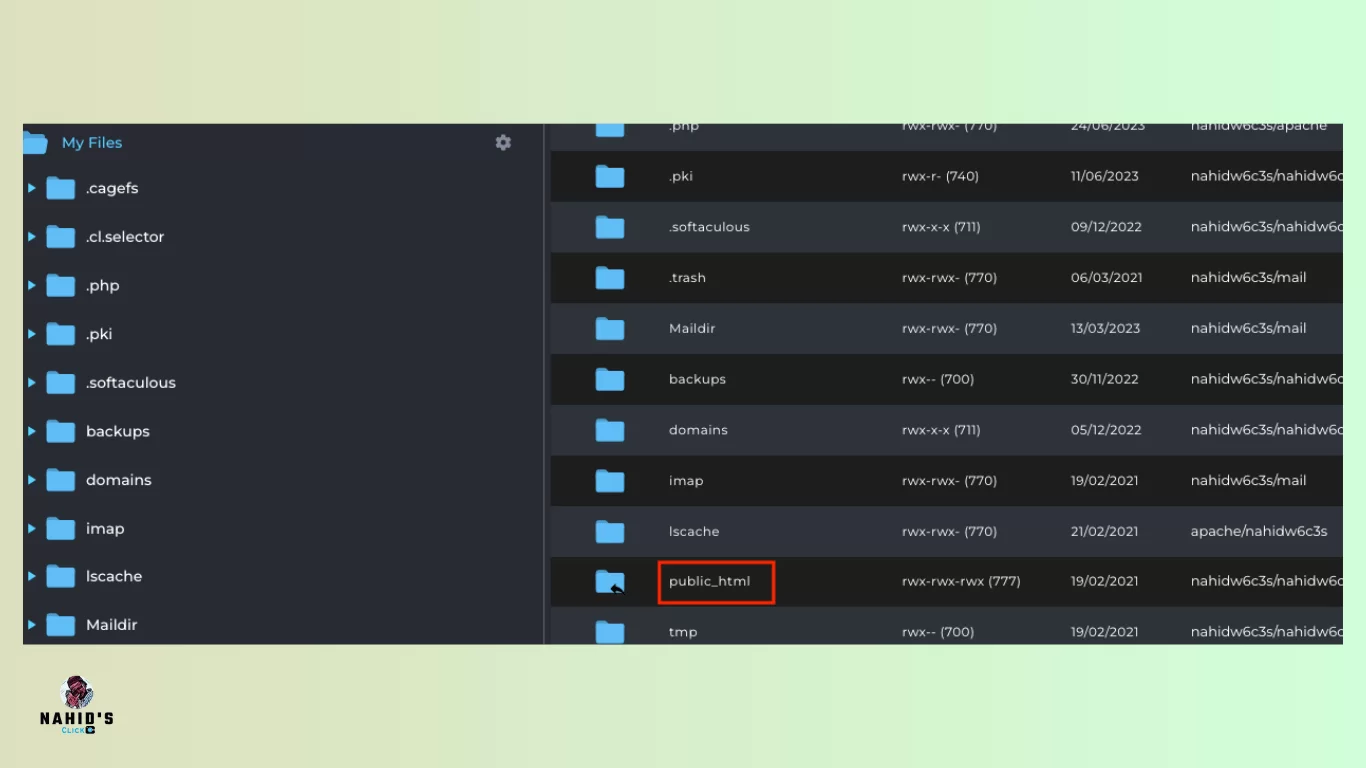The height and width of the screenshot is (768, 1366).
Task: Select .cl.selector folder icon in tree
Action: [61, 237]
